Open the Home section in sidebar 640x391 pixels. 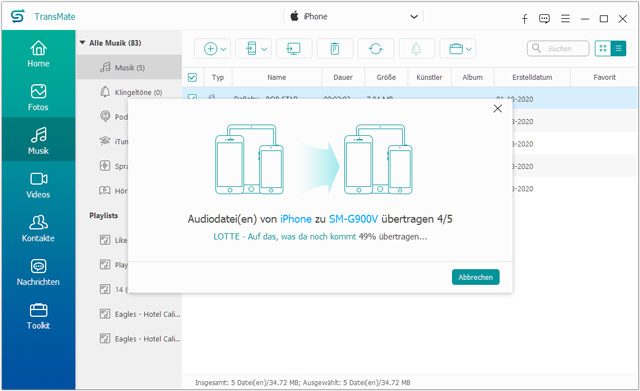pos(38,54)
